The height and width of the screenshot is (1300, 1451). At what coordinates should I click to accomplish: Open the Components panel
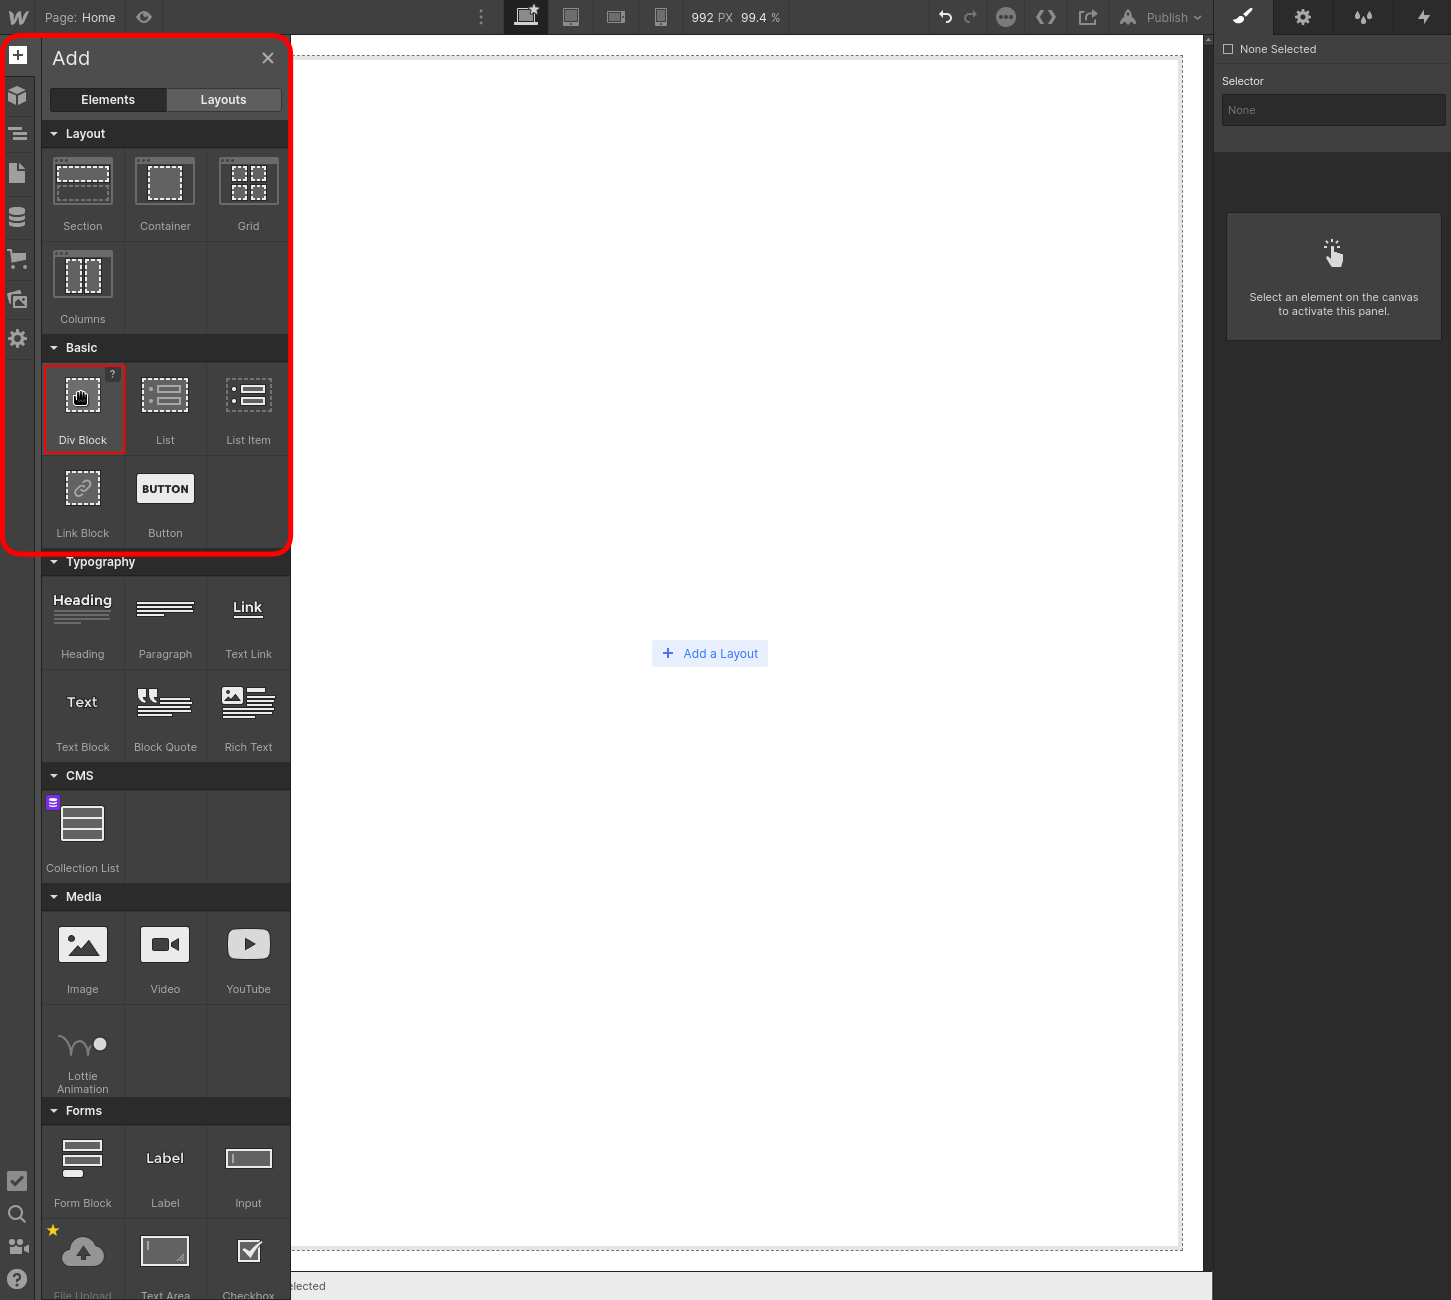point(18,96)
